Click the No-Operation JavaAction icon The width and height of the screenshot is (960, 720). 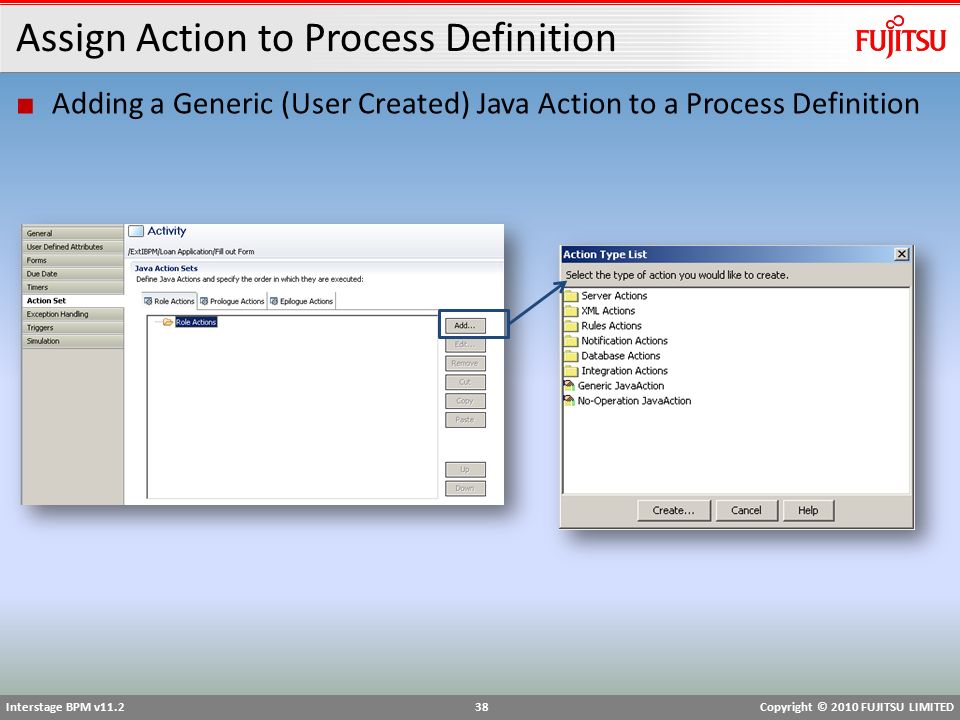tap(569, 400)
